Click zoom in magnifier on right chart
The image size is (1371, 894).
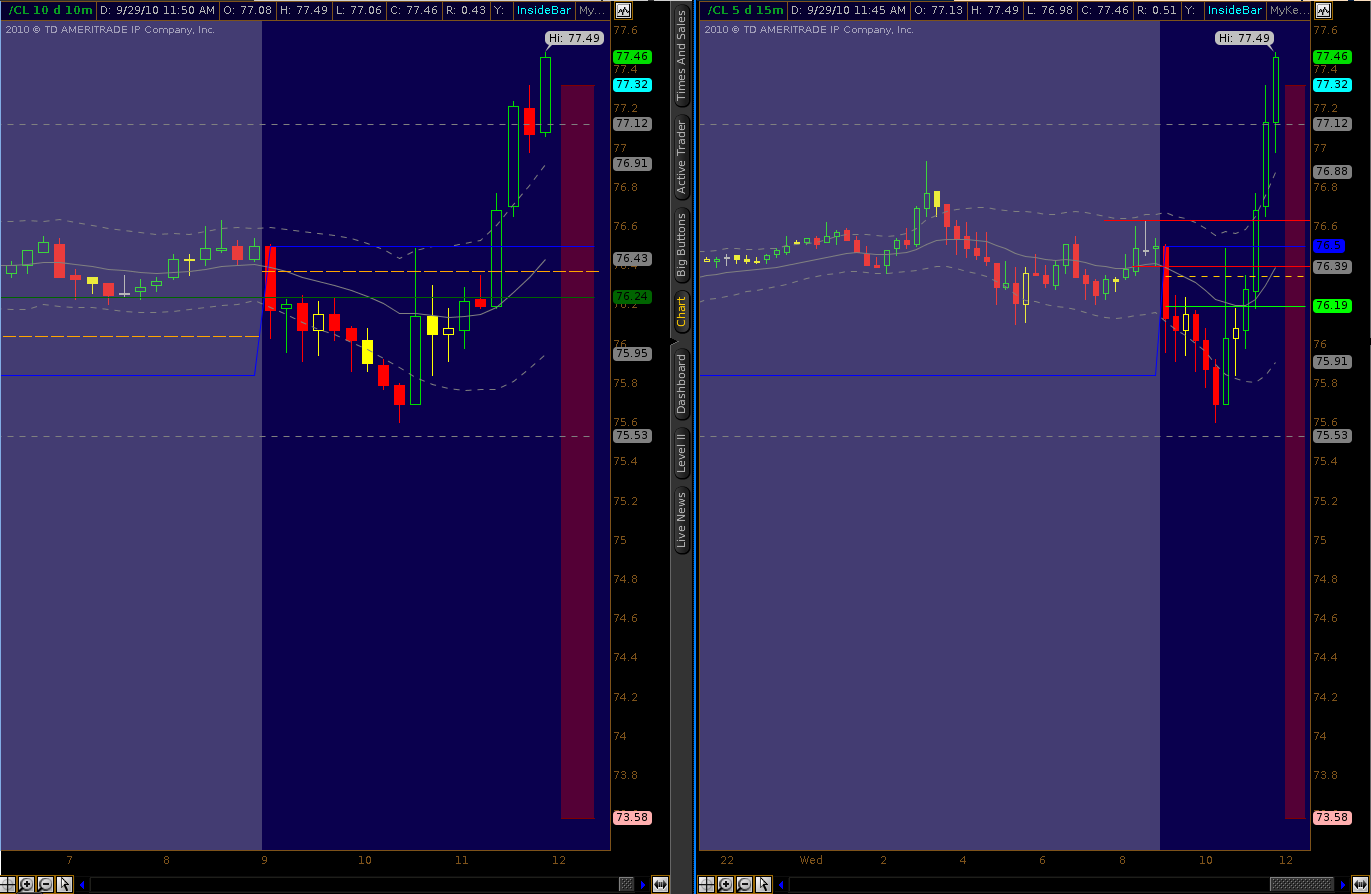pos(726,884)
